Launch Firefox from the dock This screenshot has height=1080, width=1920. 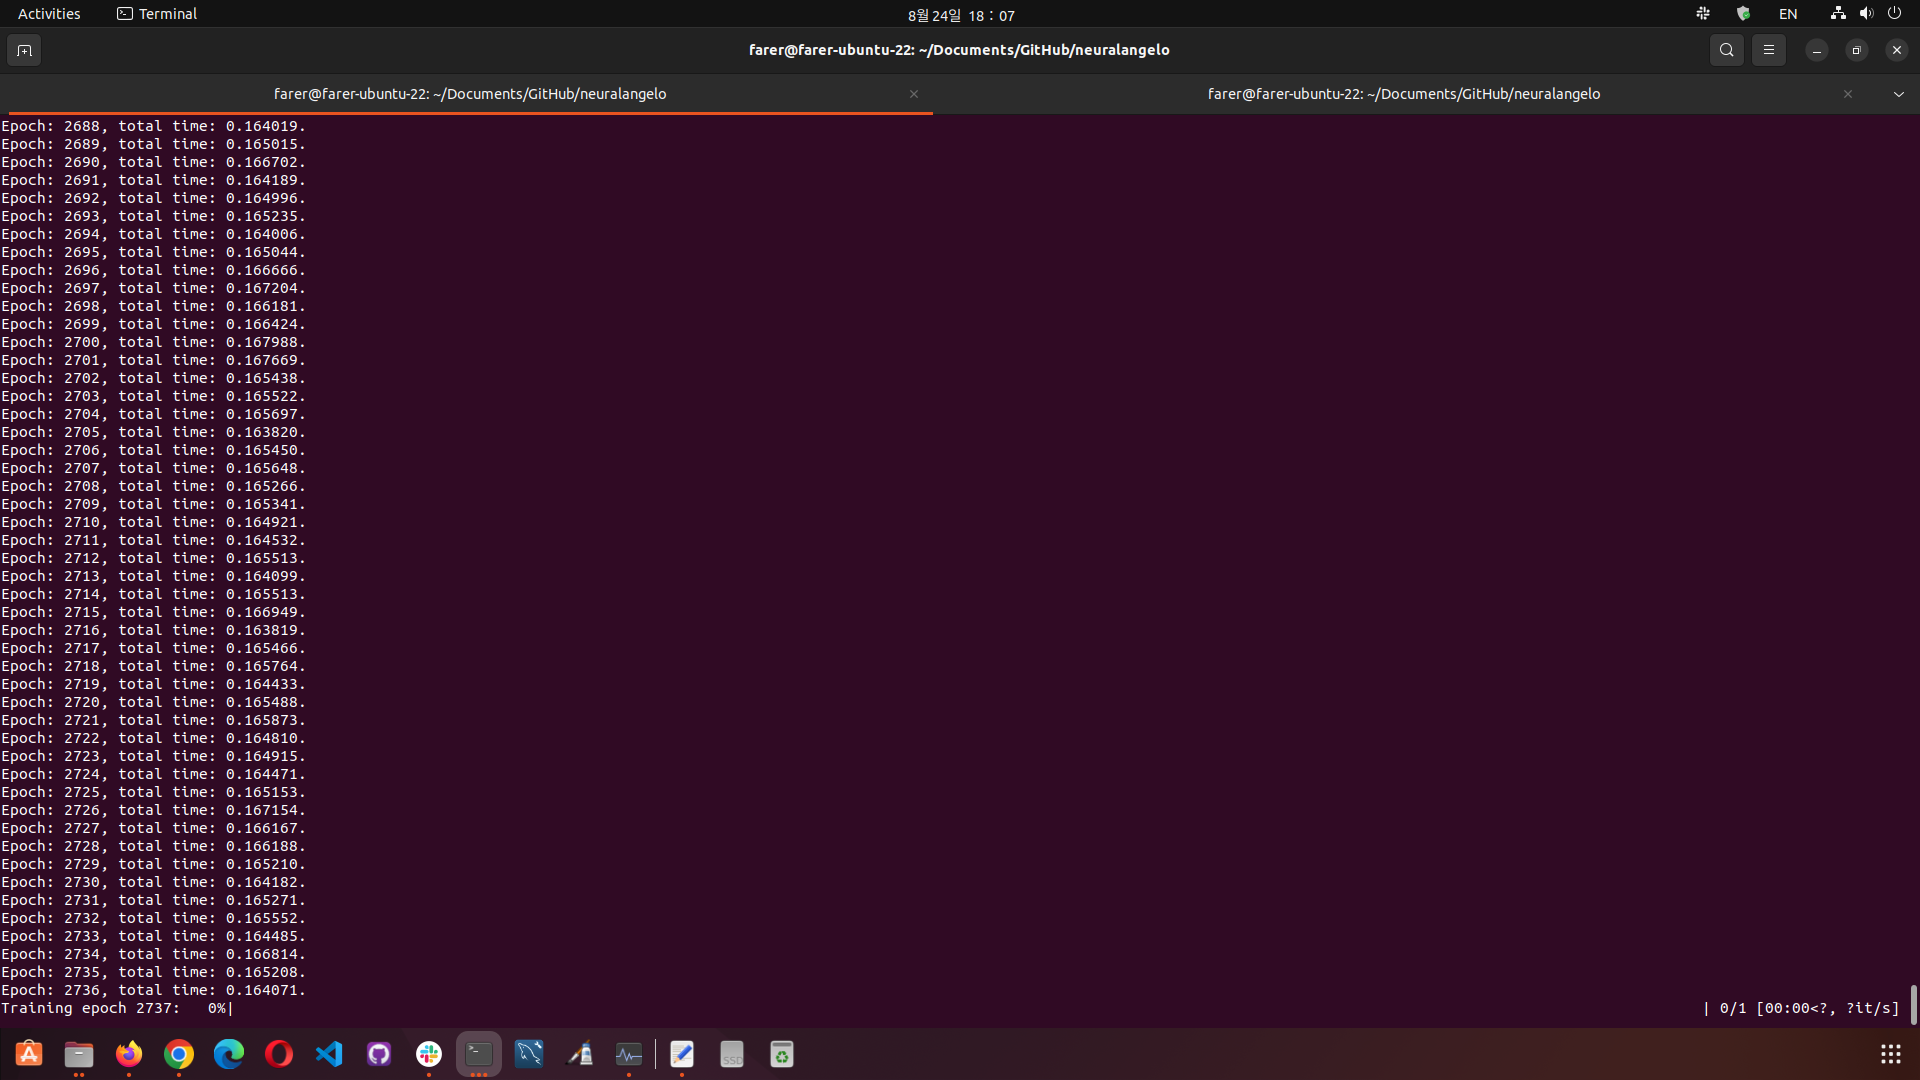click(x=128, y=1053)
